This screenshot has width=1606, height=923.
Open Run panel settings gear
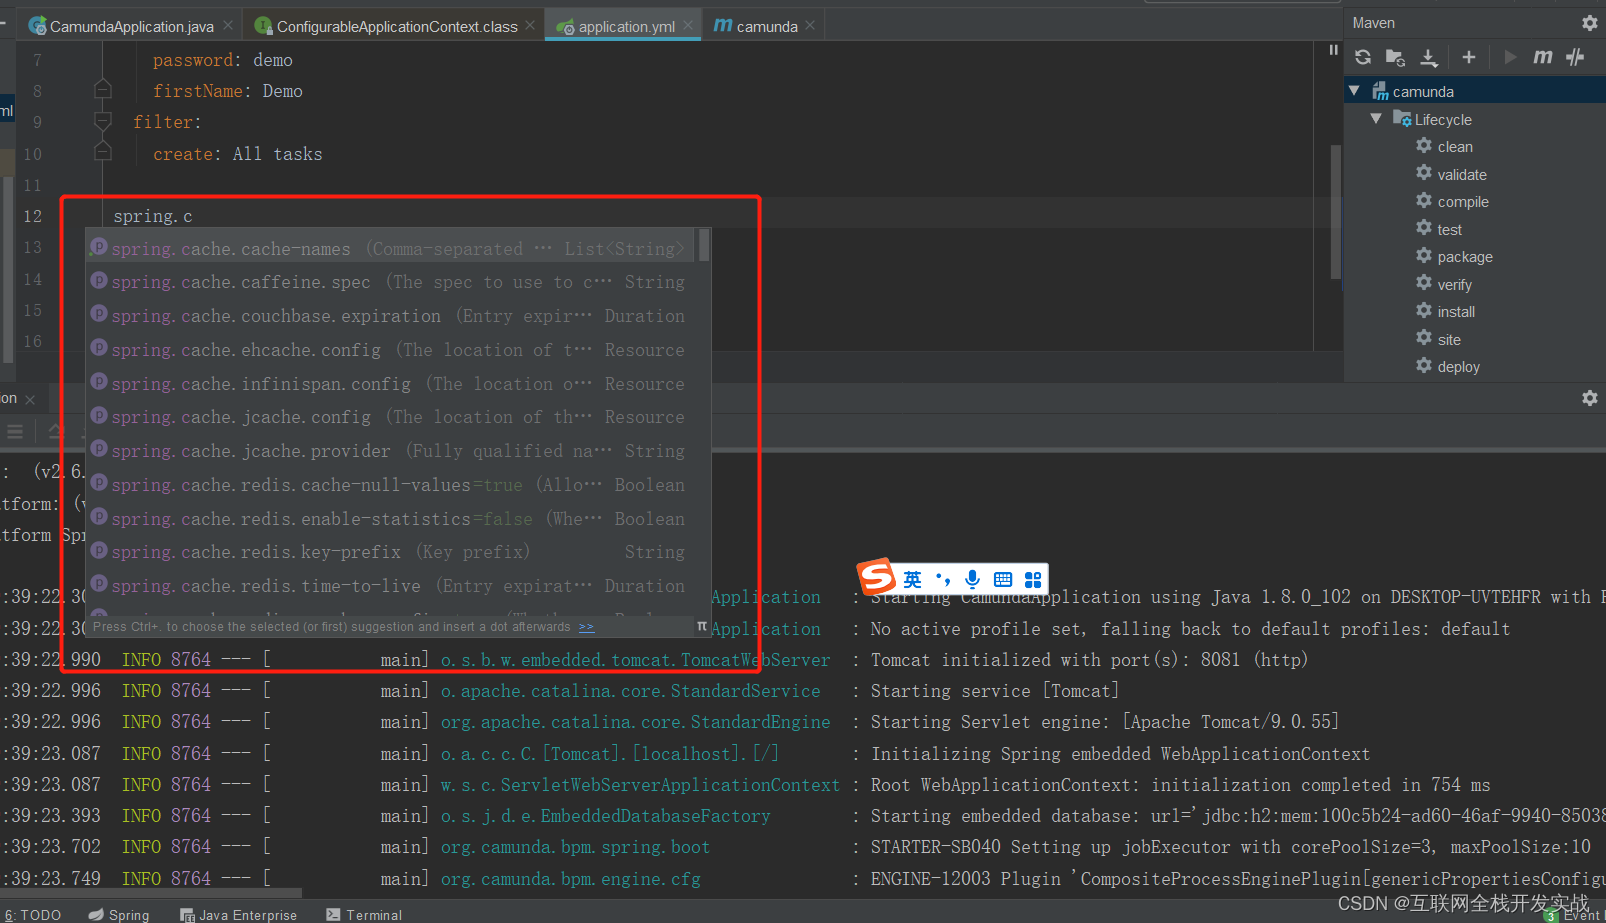[x=1590, y=398]
